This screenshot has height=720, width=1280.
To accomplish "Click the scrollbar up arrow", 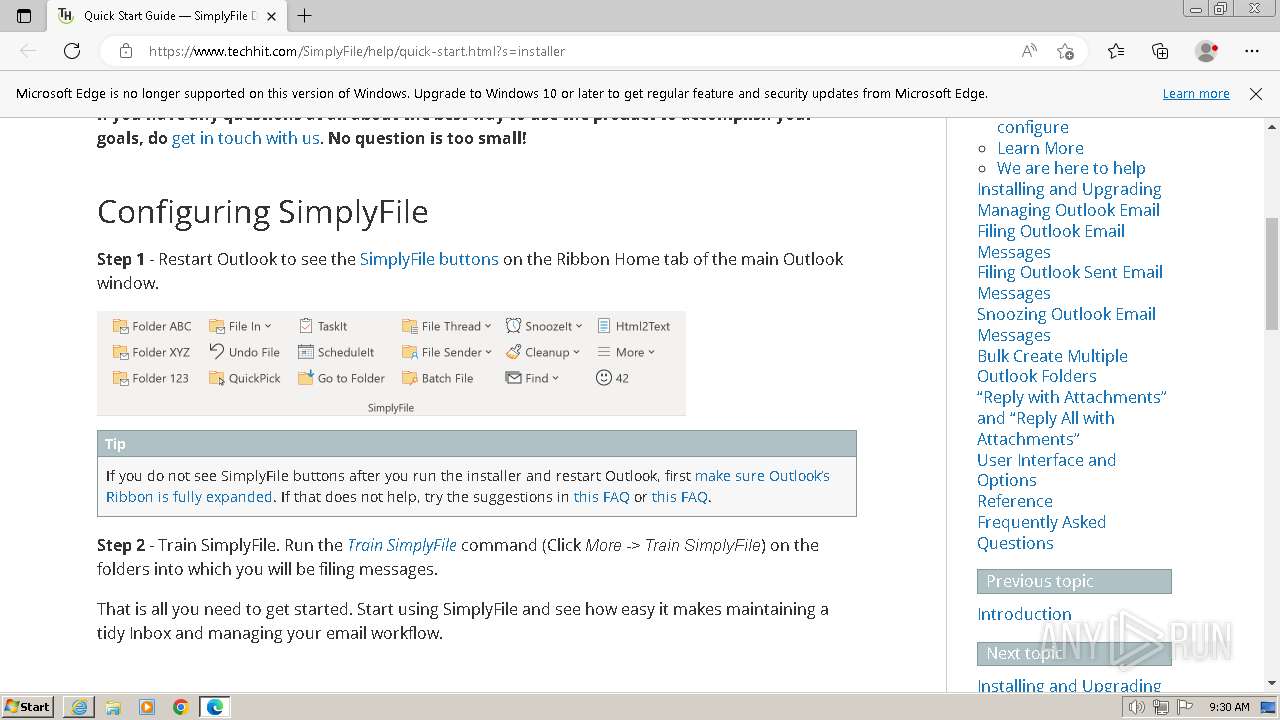I will tap(1272, 126).
